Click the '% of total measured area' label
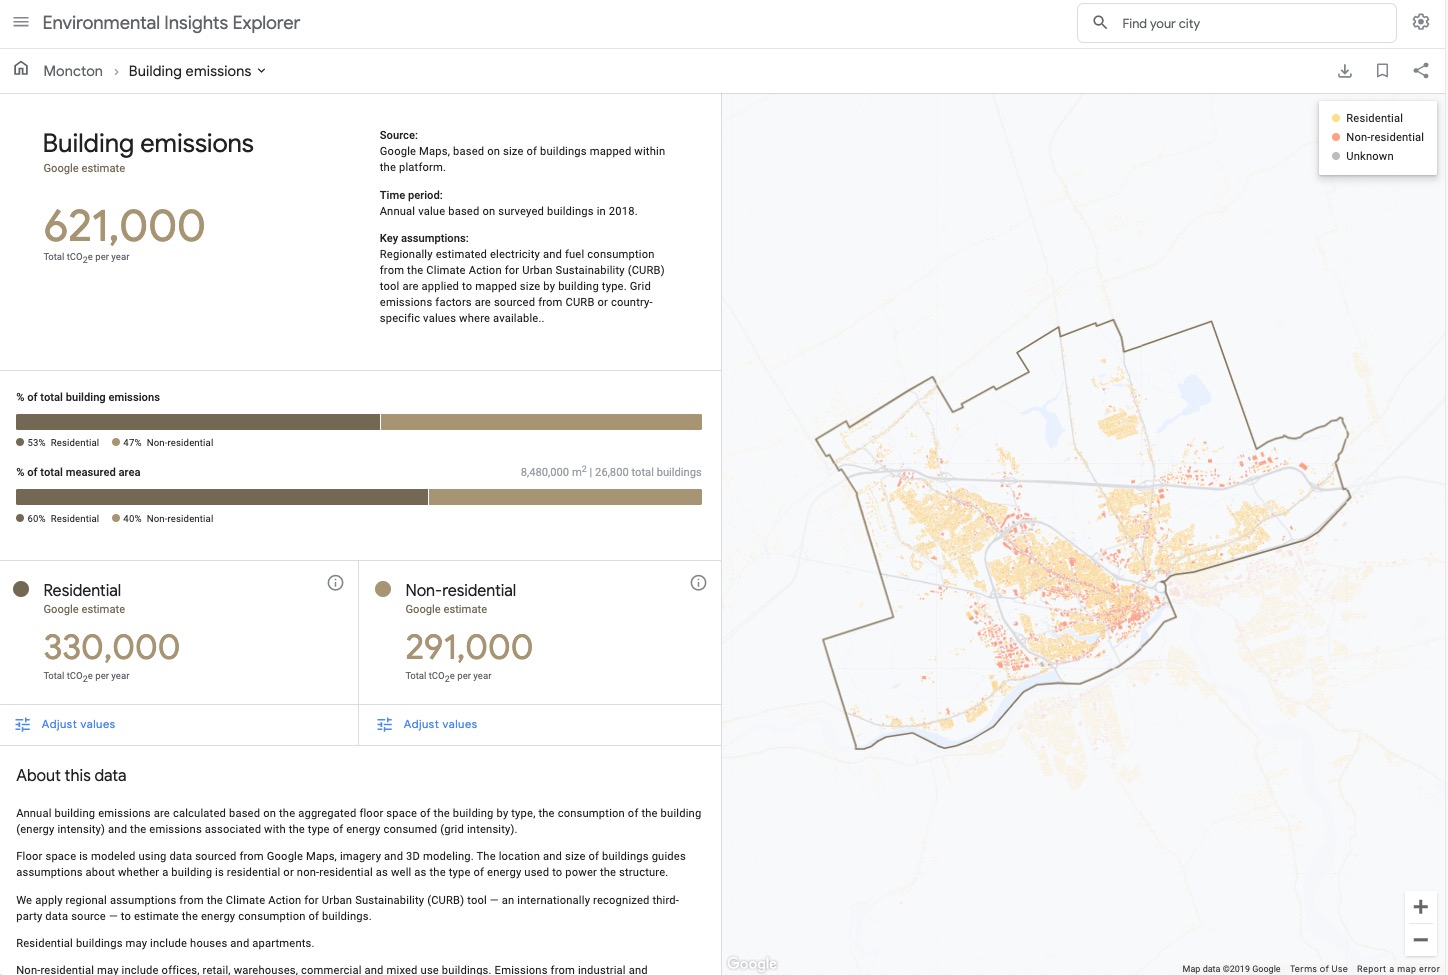The image size is (1448, 975). (78, 472)
